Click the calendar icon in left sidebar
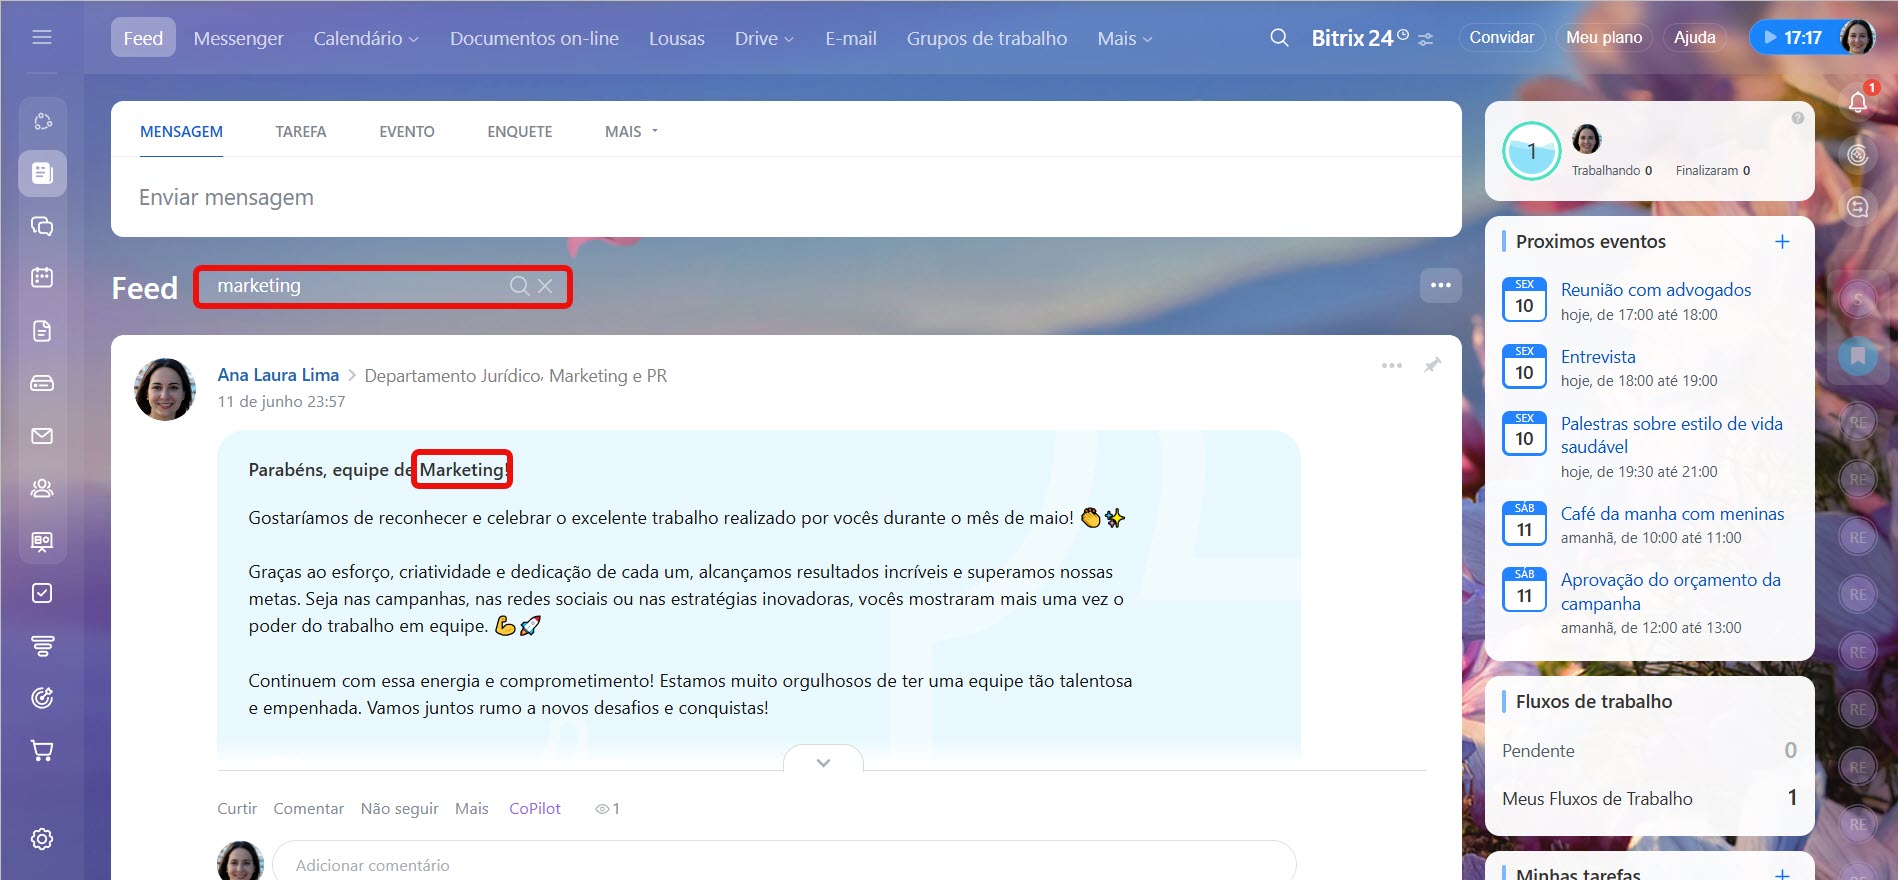The width and height of the screenshot is (1898, 880). coord(42,277)
